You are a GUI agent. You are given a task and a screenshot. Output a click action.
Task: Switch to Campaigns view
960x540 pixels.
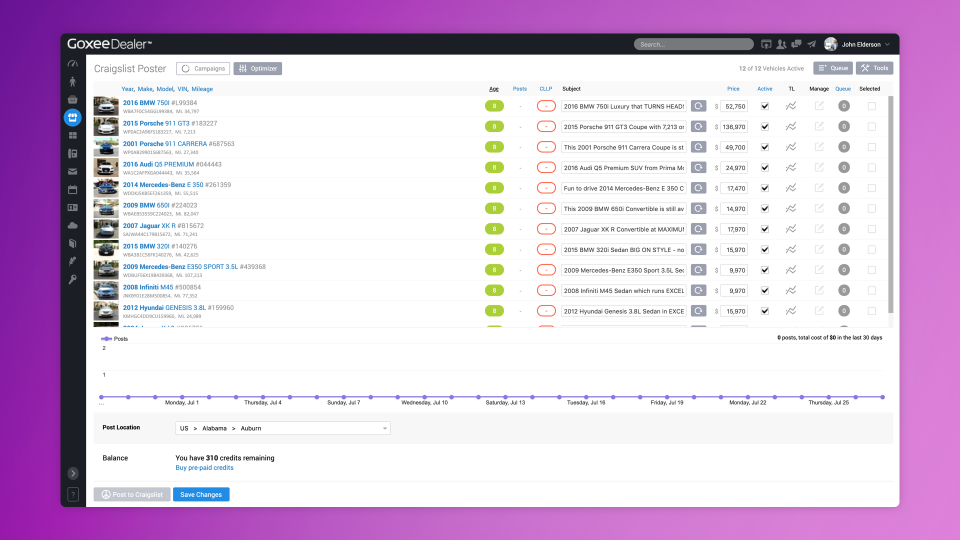pos(203,69)
